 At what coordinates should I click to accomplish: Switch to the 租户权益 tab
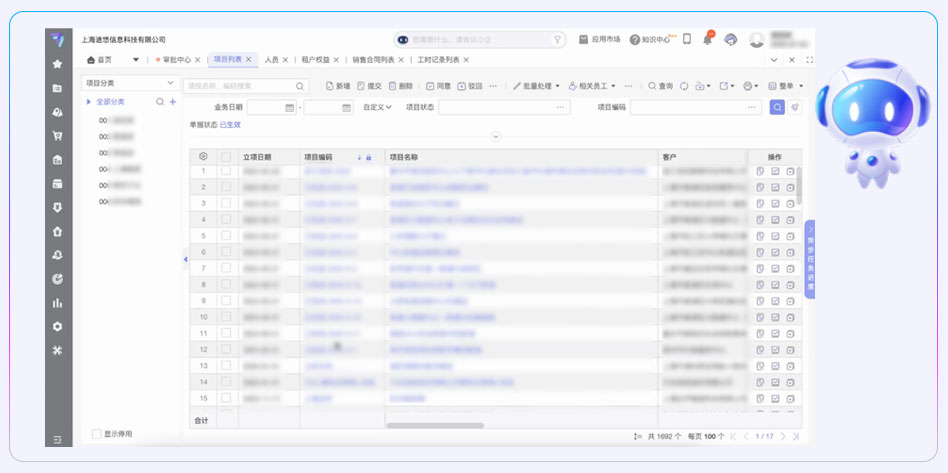pyautogui.click(x=316, y=60)
